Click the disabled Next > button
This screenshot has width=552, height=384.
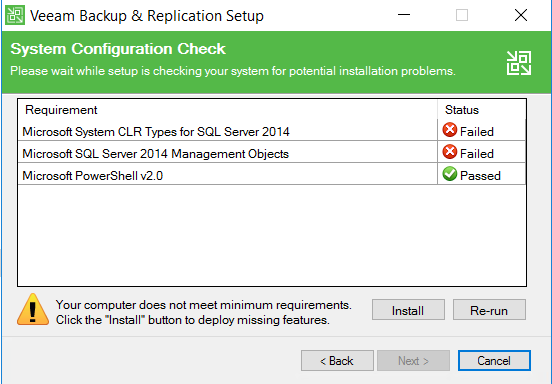coord(413,360)
